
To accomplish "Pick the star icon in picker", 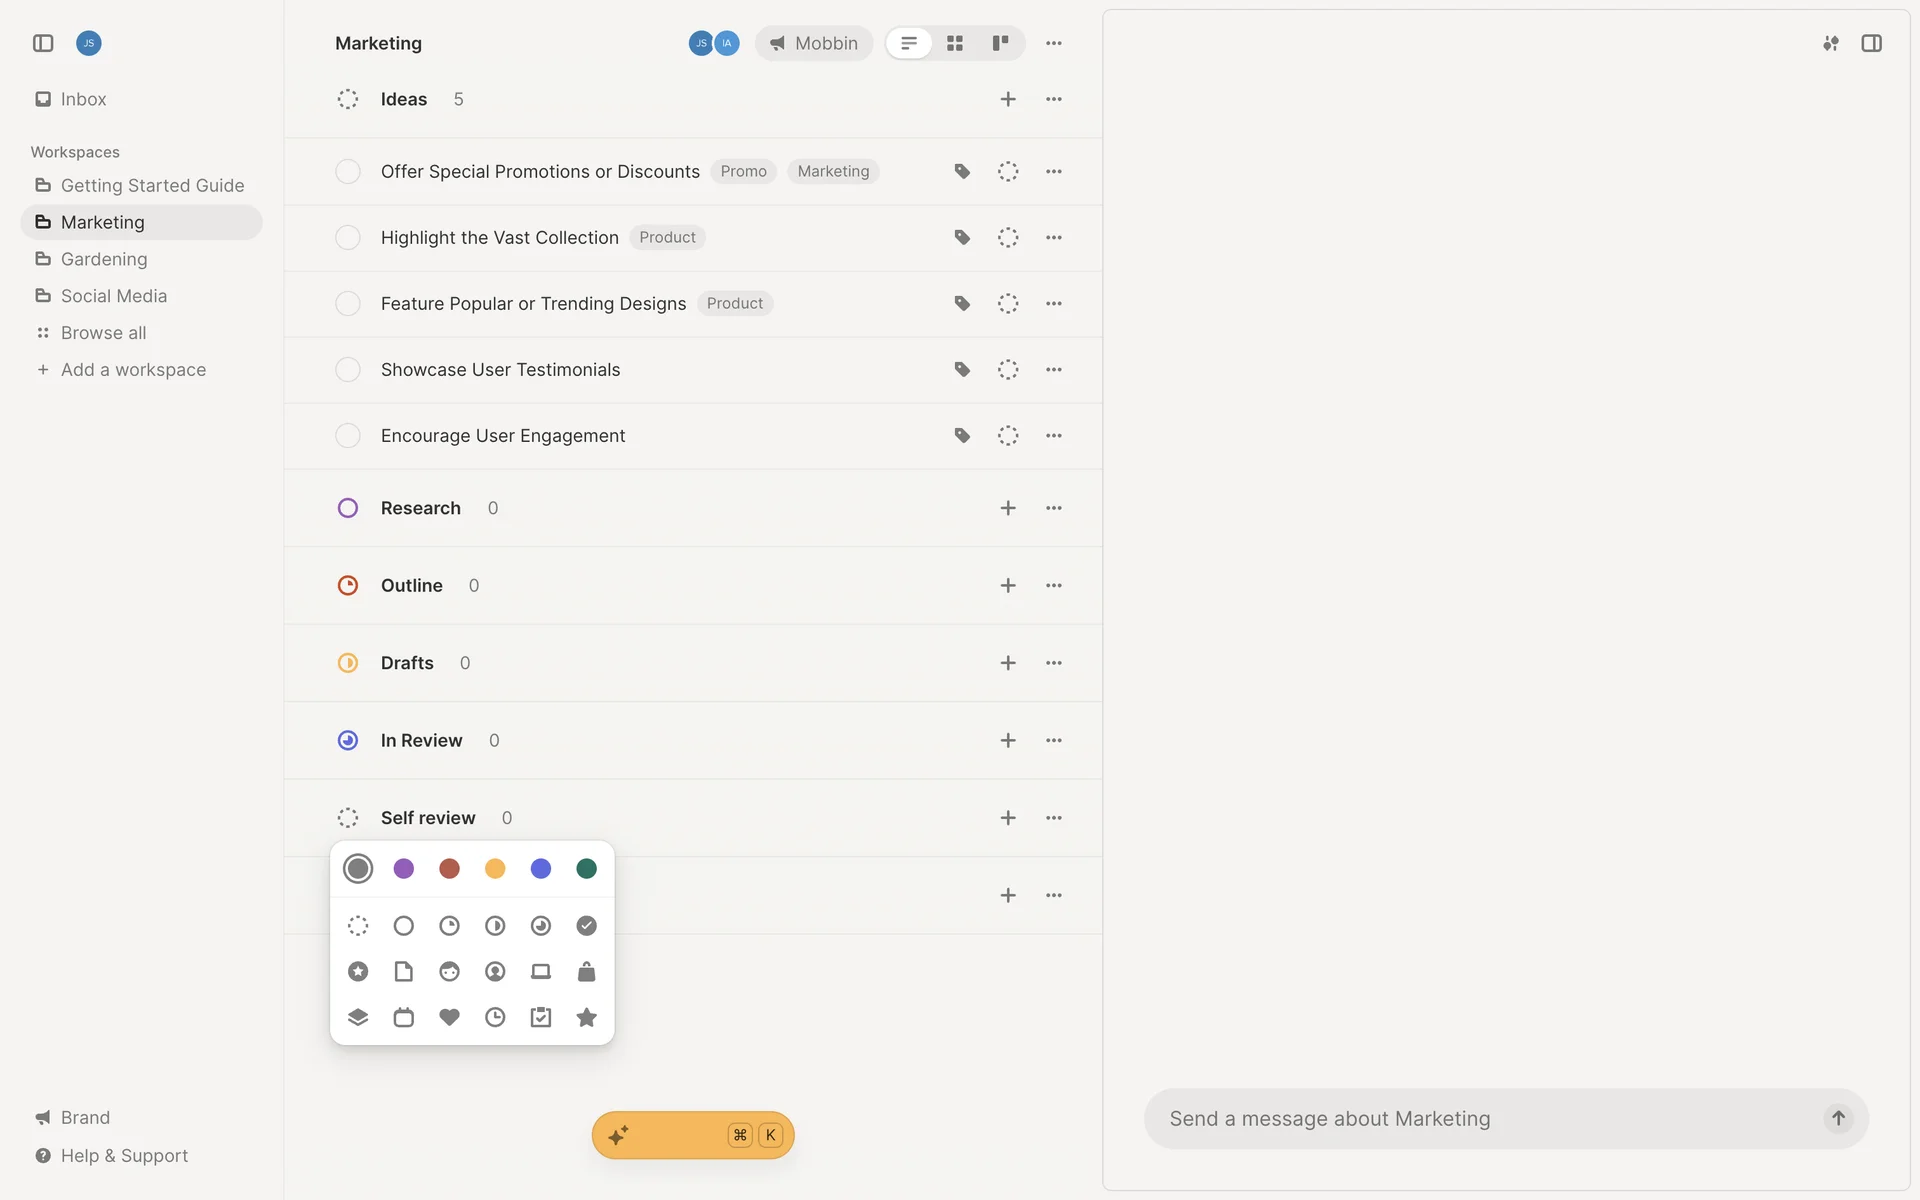I will [586, 1017].
